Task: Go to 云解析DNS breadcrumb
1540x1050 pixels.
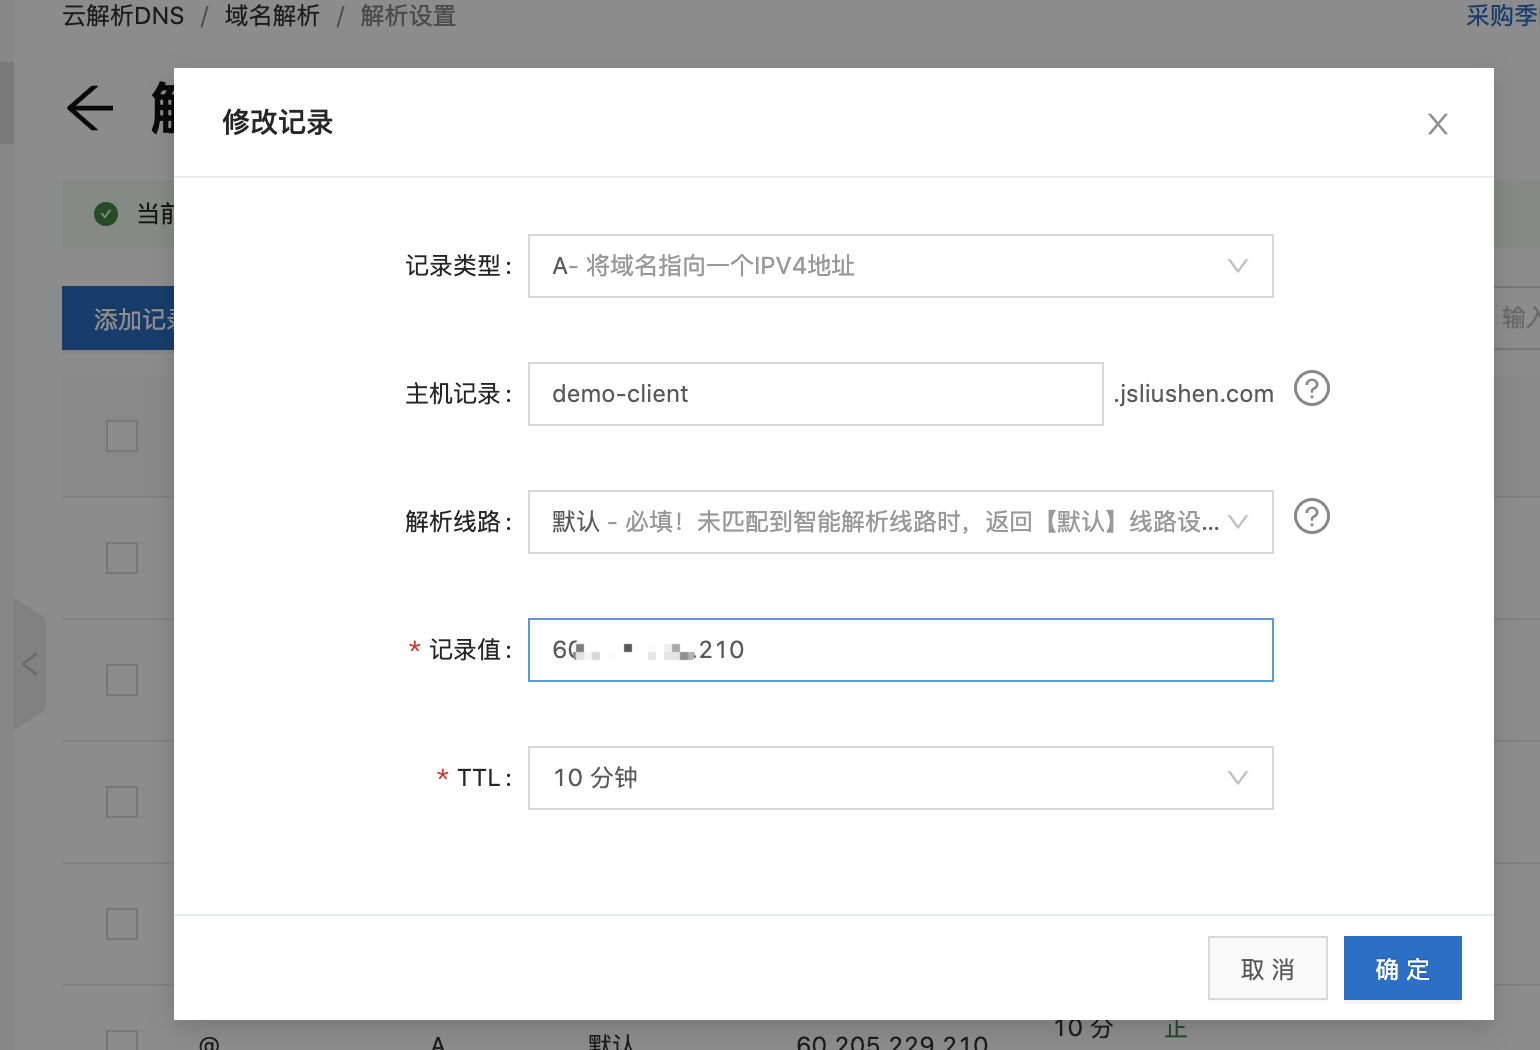Action: click(x=123, y=16)
